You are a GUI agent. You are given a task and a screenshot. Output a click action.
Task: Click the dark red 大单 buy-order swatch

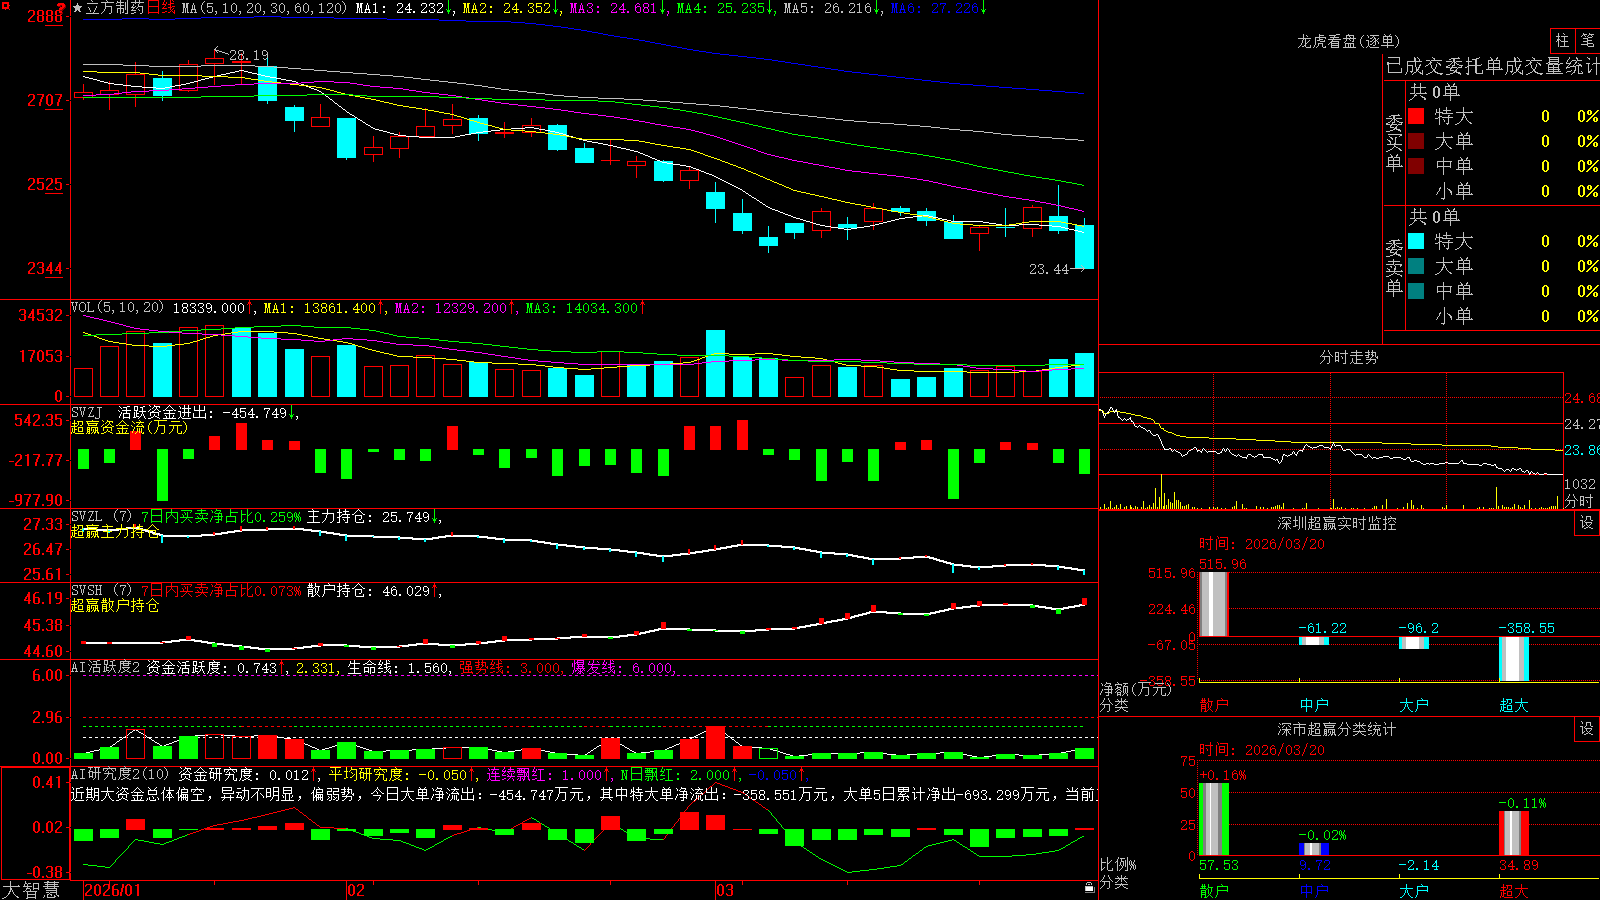tap(1416, 141)
